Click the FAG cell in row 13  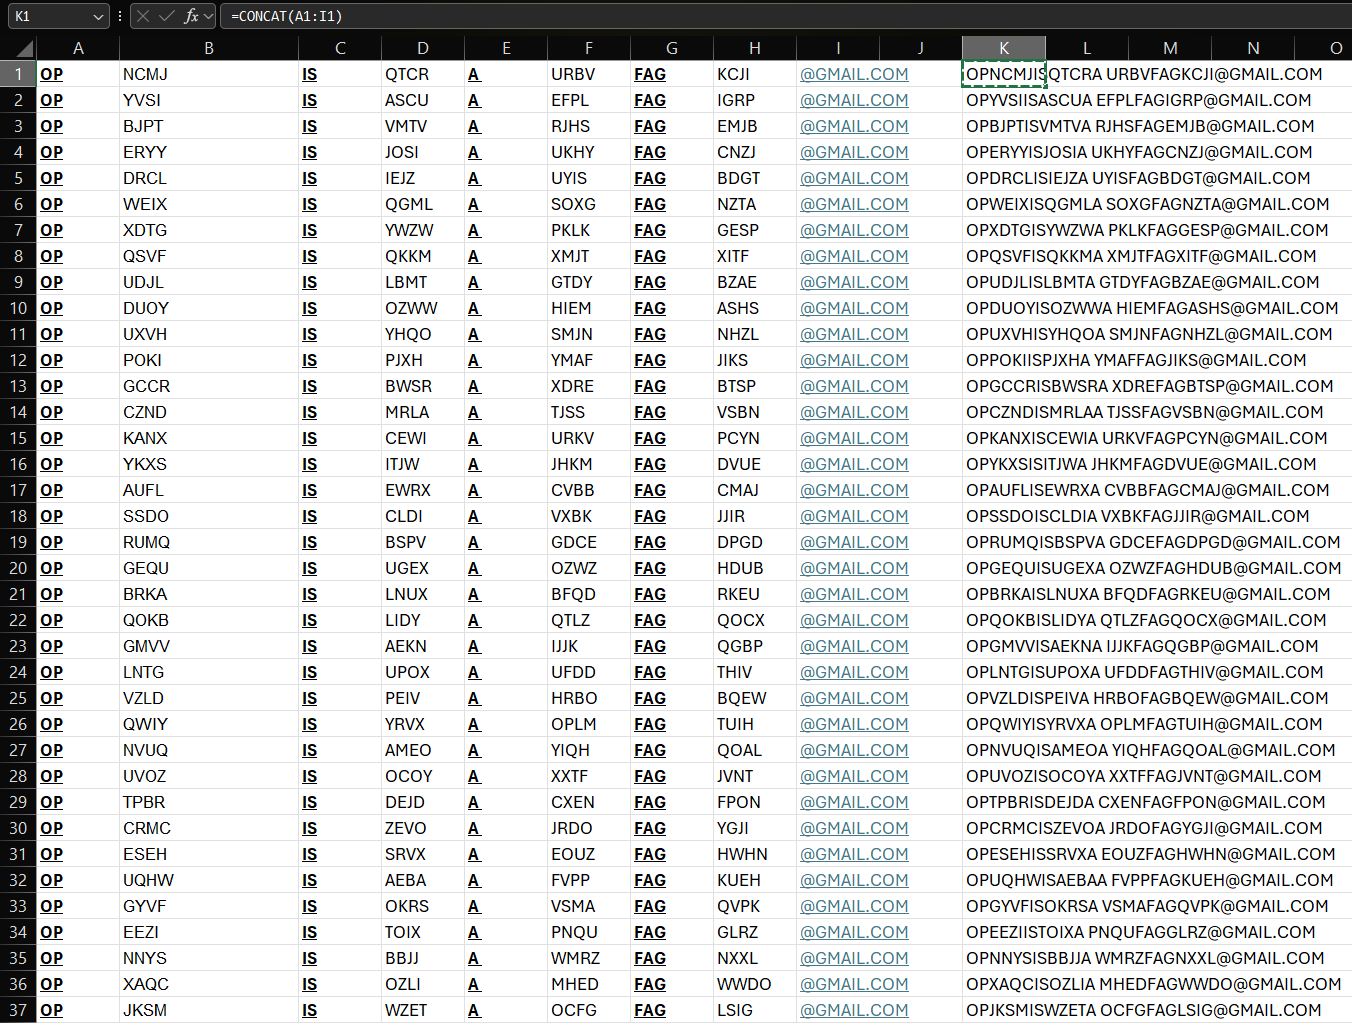672,386
